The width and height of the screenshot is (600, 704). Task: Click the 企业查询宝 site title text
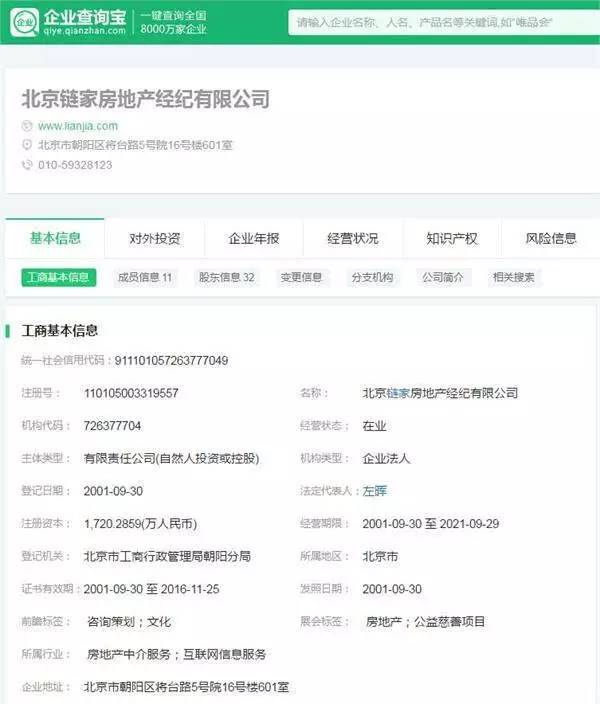click(x=85, y=17)
